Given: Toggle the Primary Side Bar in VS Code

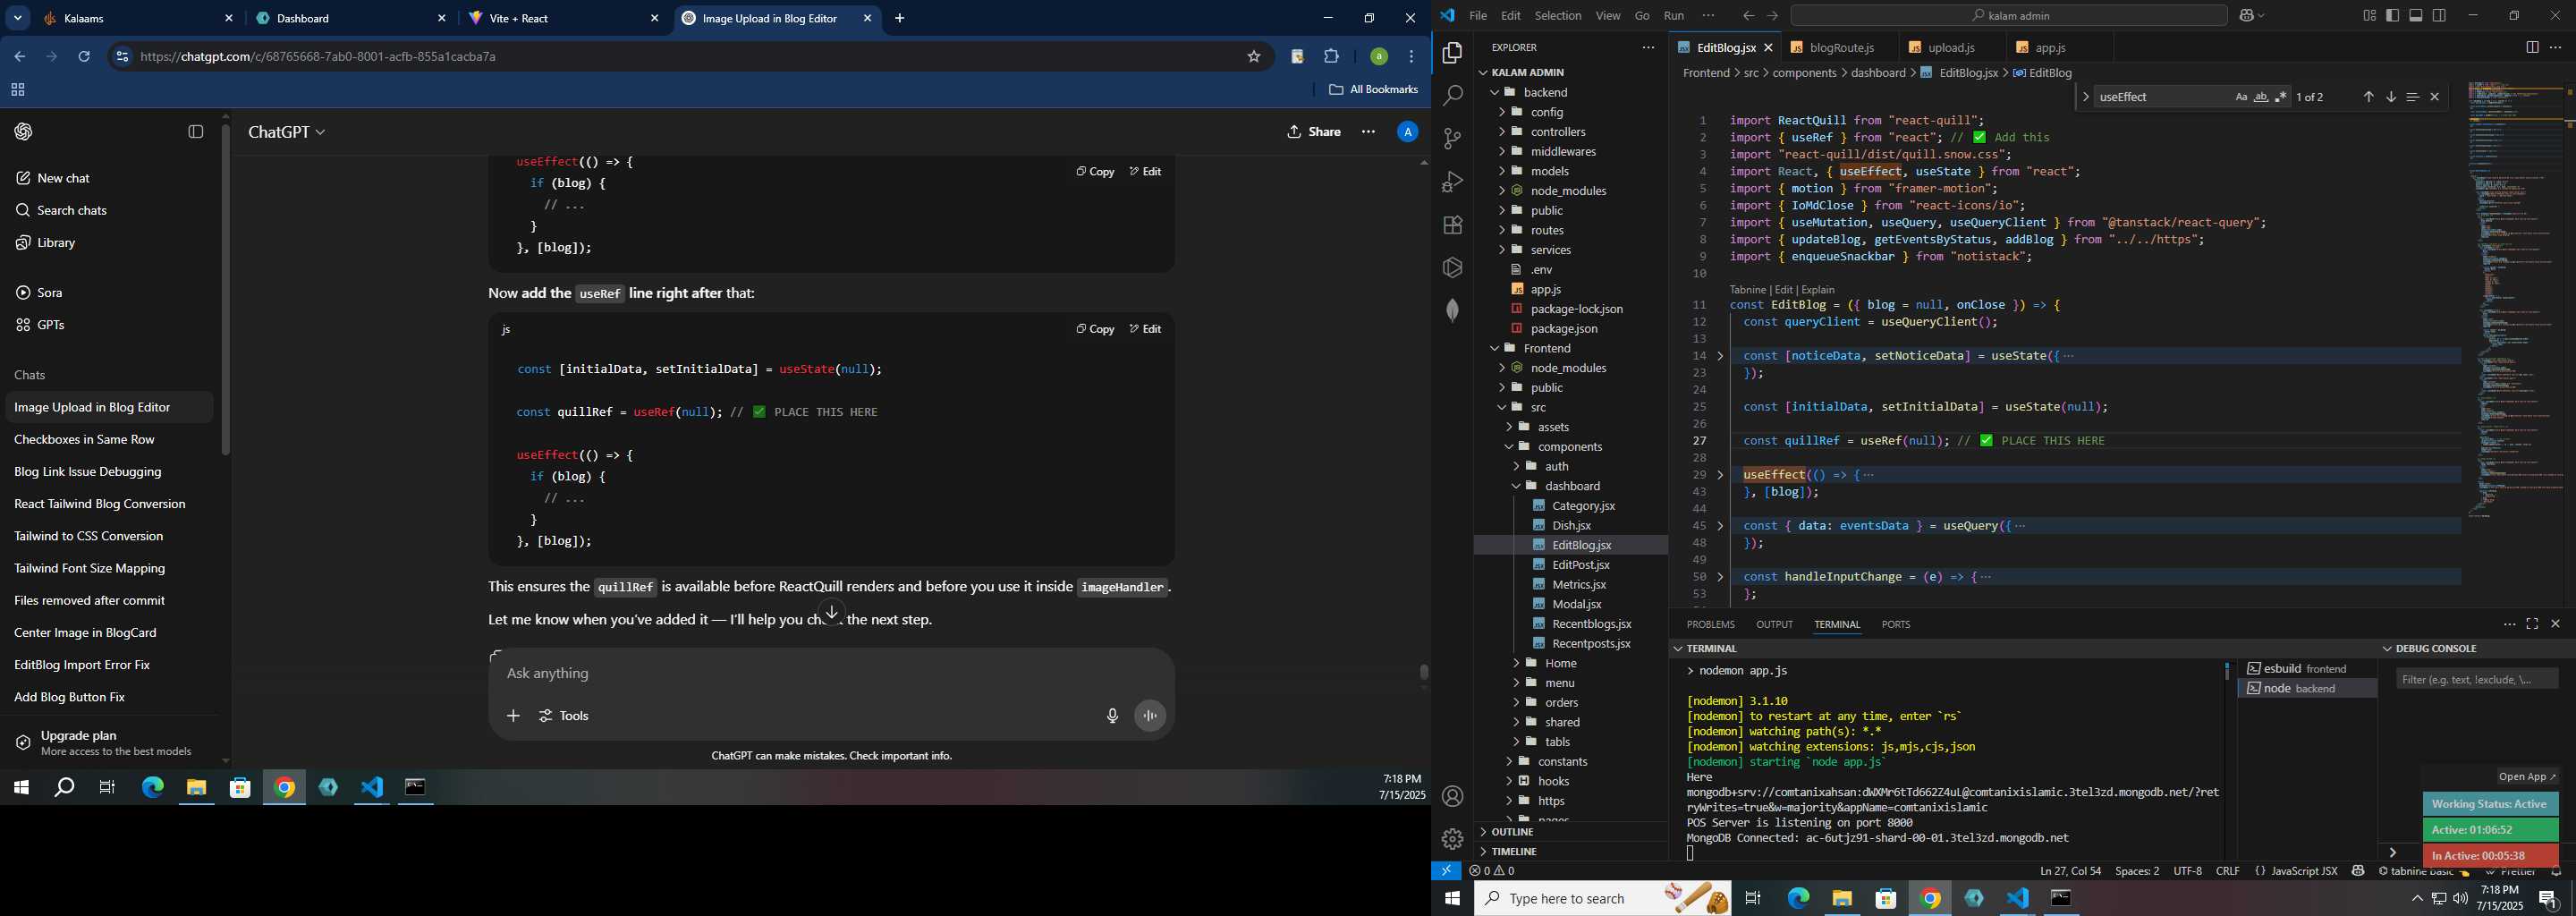Looking at the screenshot, I should coord(2393,16).
